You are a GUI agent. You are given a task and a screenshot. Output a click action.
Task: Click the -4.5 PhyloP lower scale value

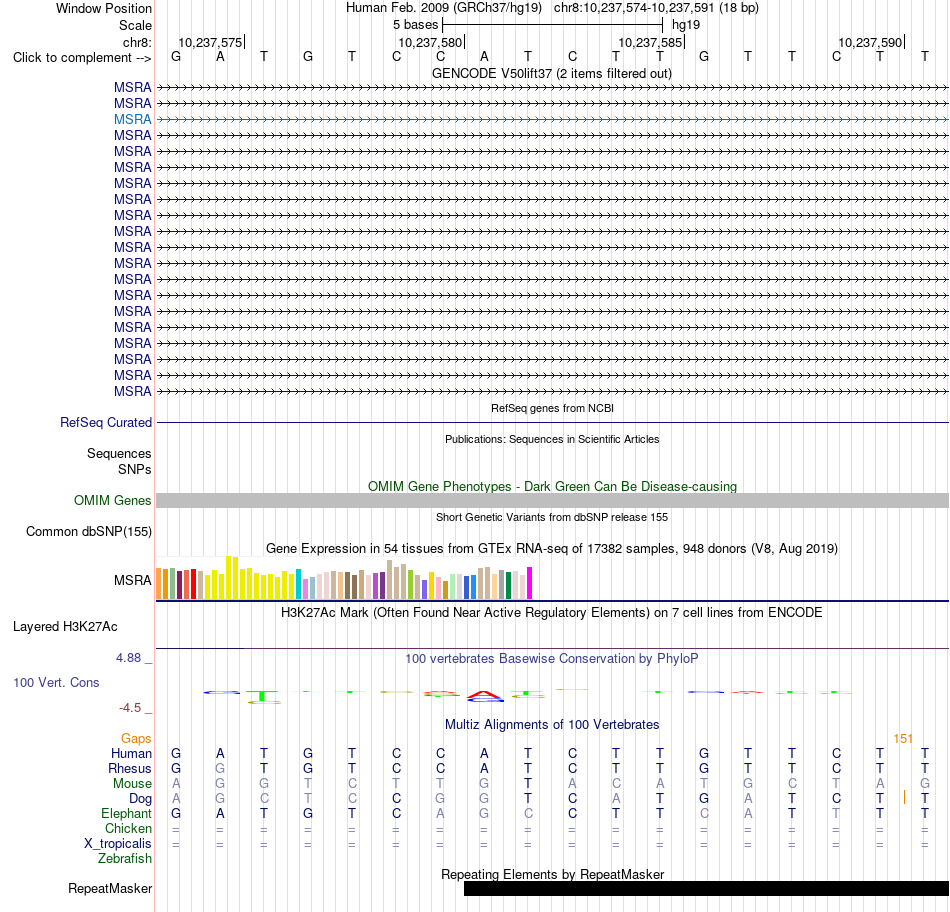click(x=130, y=708)
